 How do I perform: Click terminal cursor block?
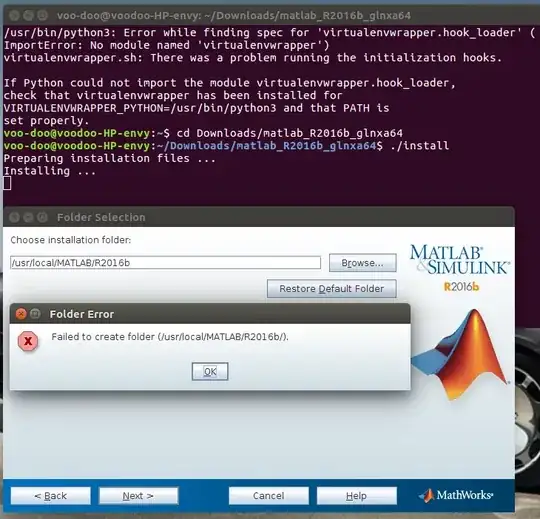point(7,183)
